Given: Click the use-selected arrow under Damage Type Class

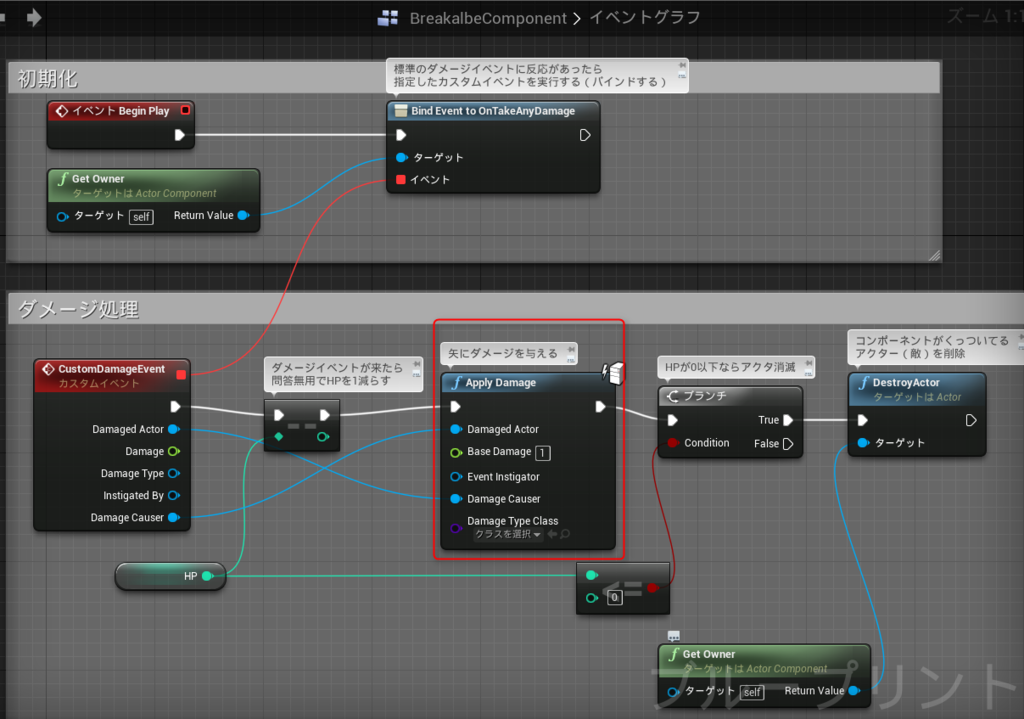Looking at the screenshot, I should tap(552, 534).
